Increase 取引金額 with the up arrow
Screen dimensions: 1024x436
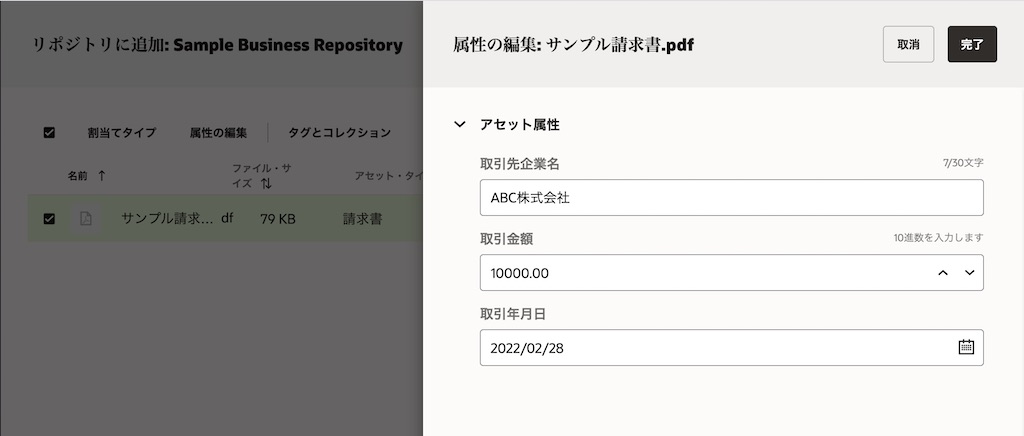(942, 273)
